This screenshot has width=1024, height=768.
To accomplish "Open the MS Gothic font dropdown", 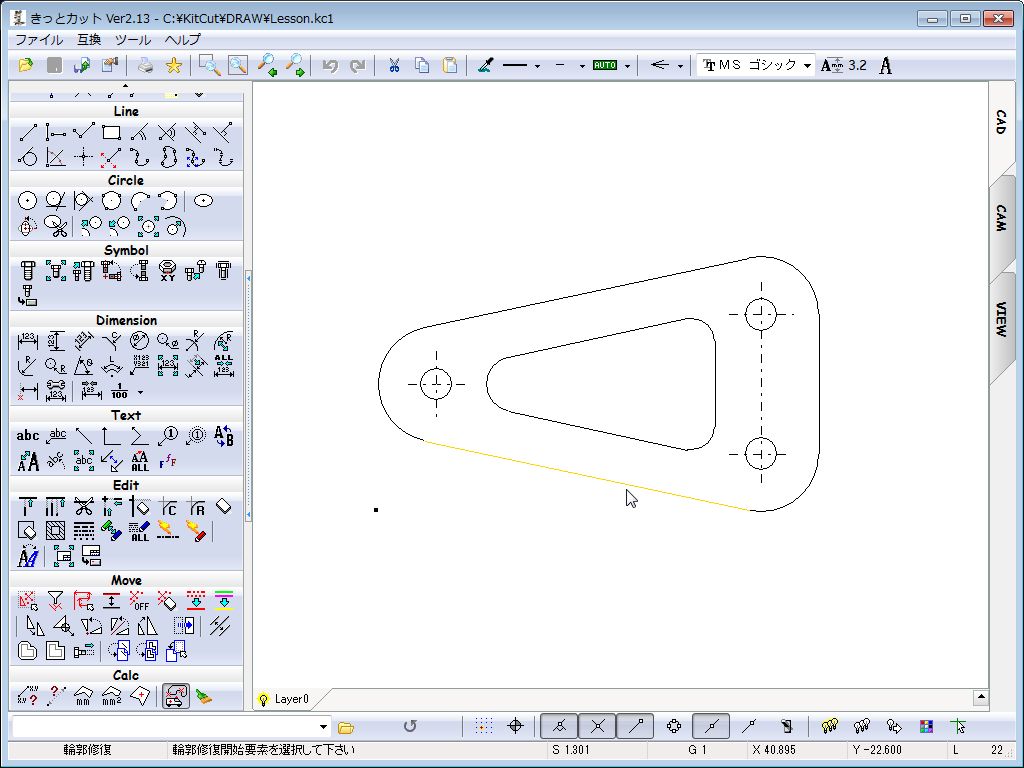I will pyautogui.click(x=808, y=65).
